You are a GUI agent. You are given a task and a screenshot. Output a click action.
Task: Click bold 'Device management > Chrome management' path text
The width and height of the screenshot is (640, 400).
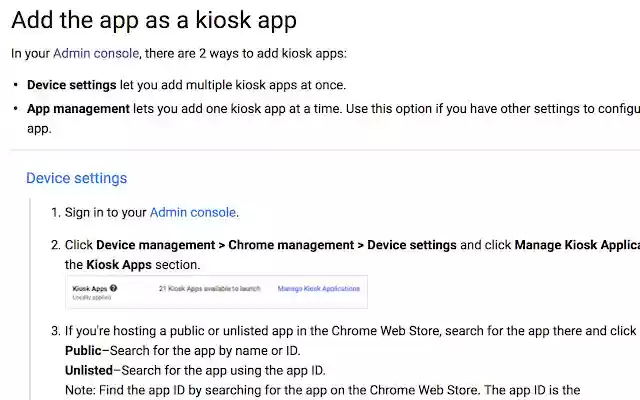click(228, 245)
